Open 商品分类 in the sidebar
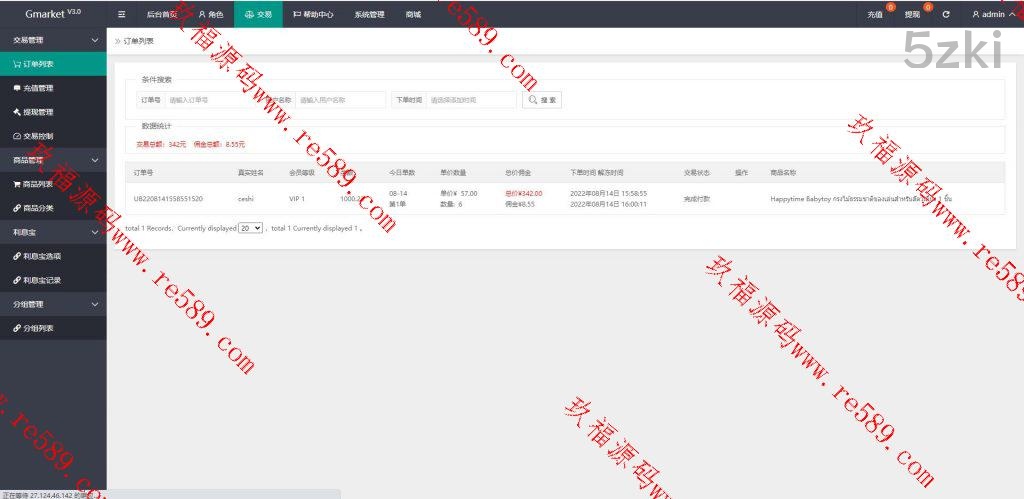The image size is (1024, 499). [x=38, y=208]
